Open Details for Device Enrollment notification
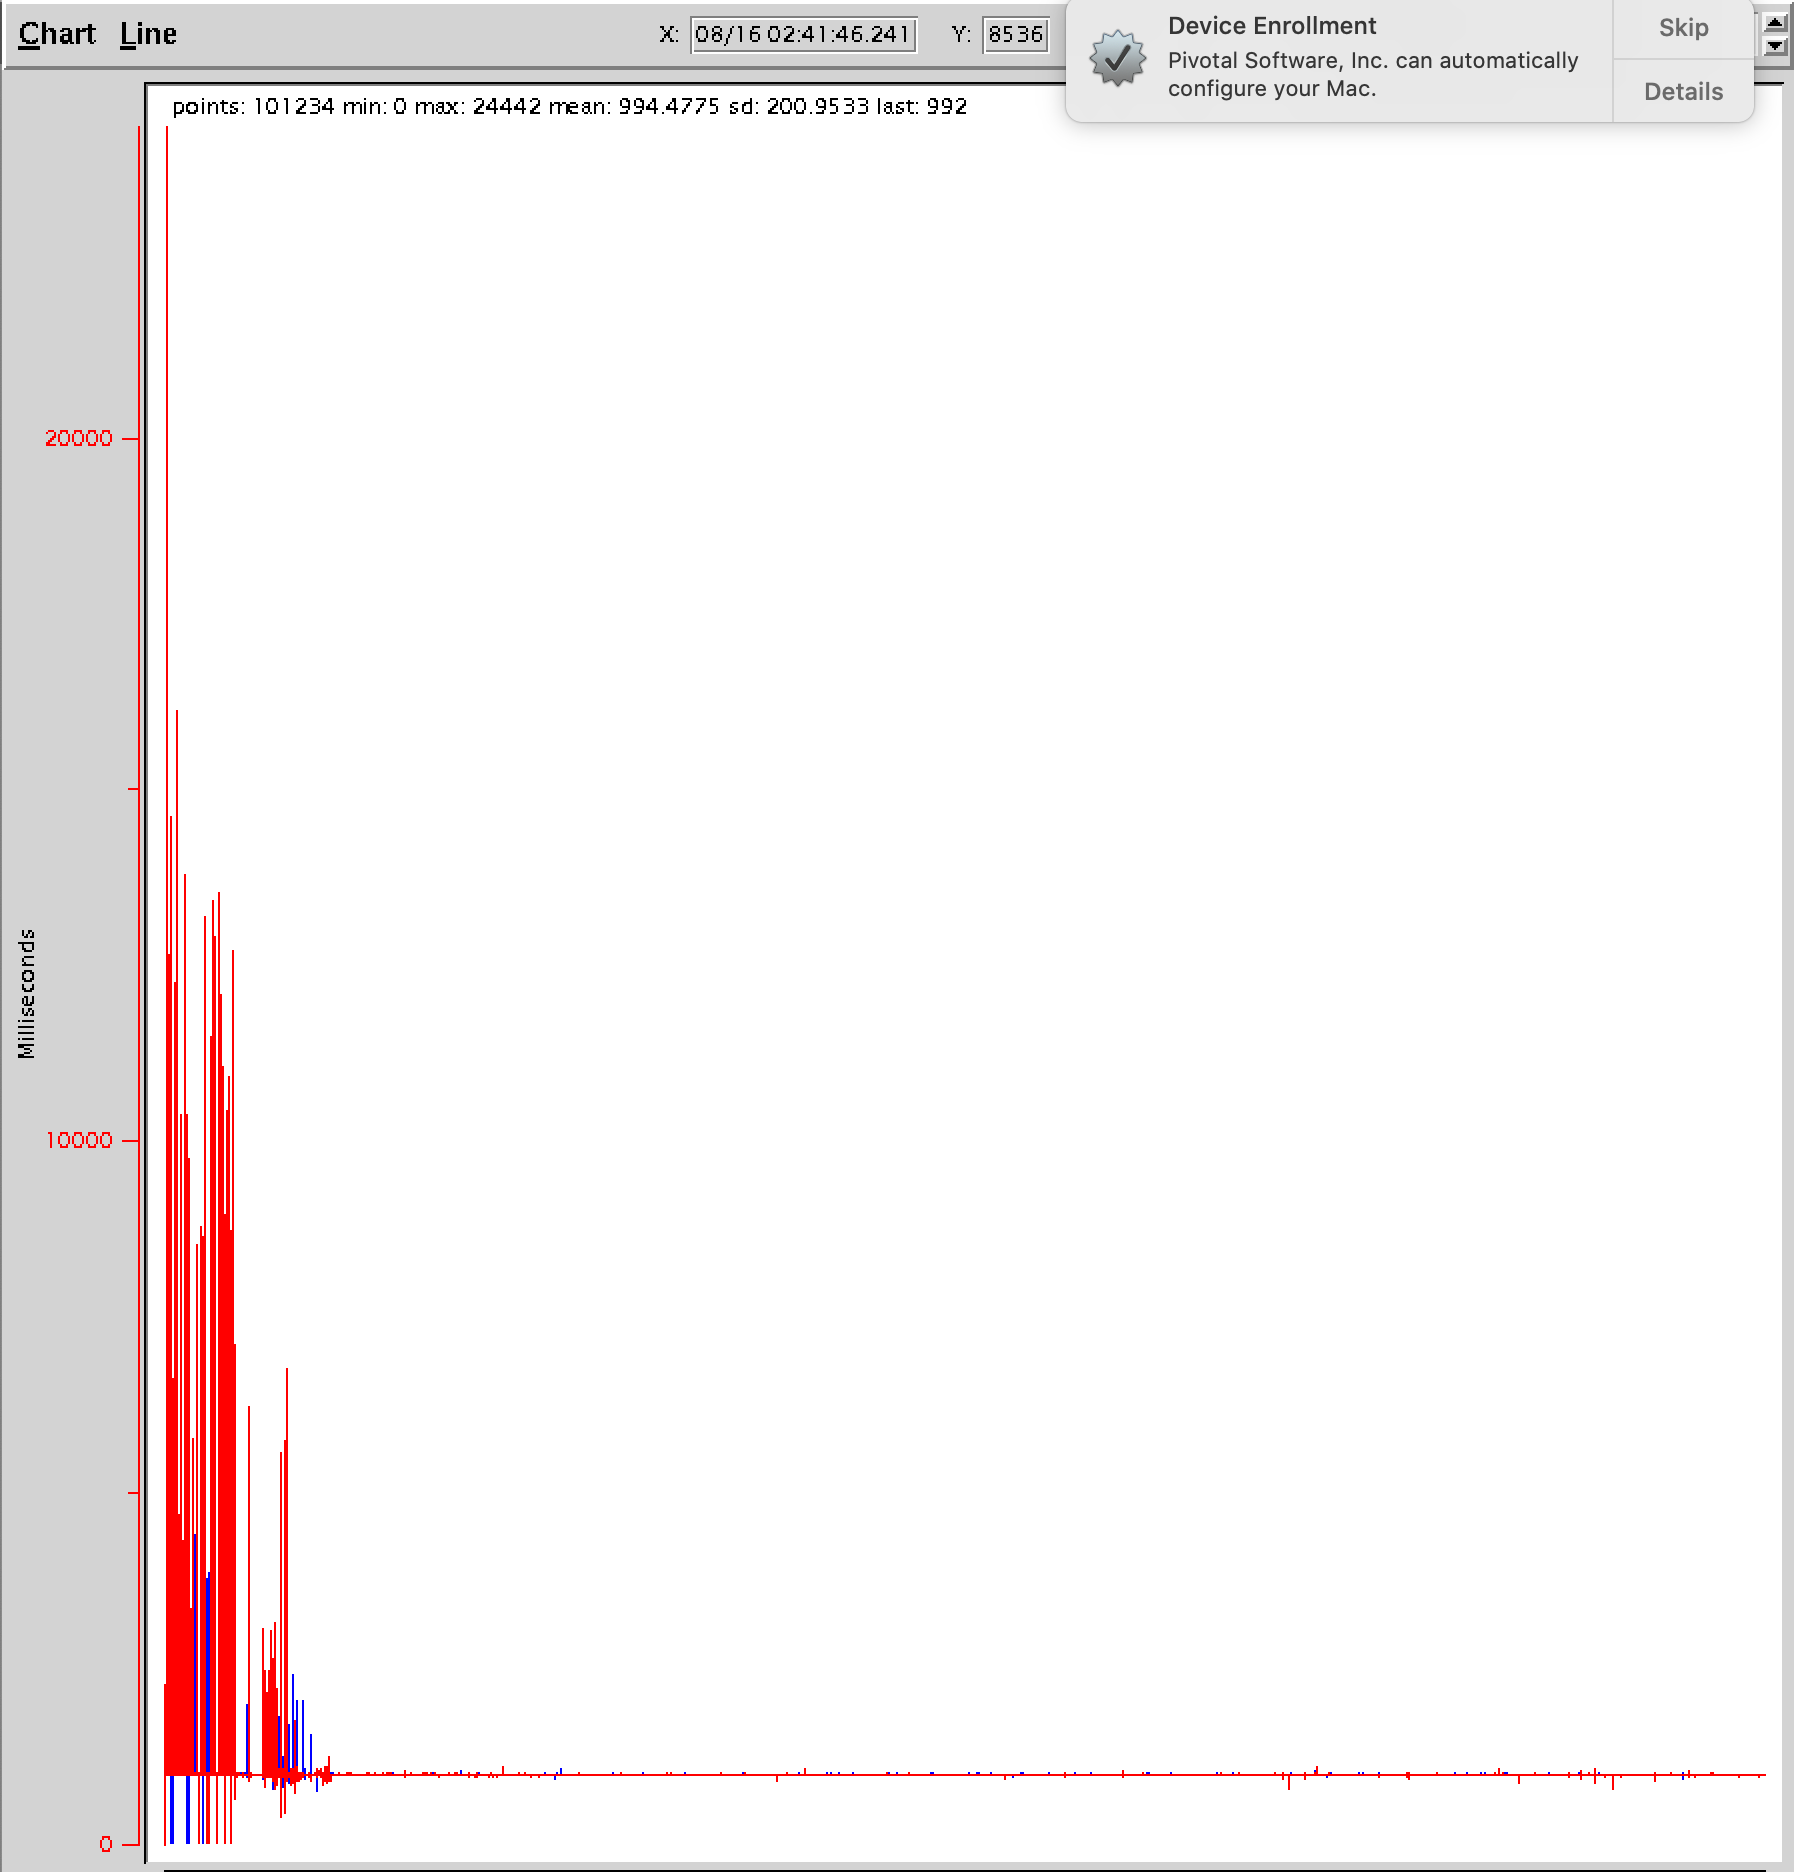 (1683, 92)
